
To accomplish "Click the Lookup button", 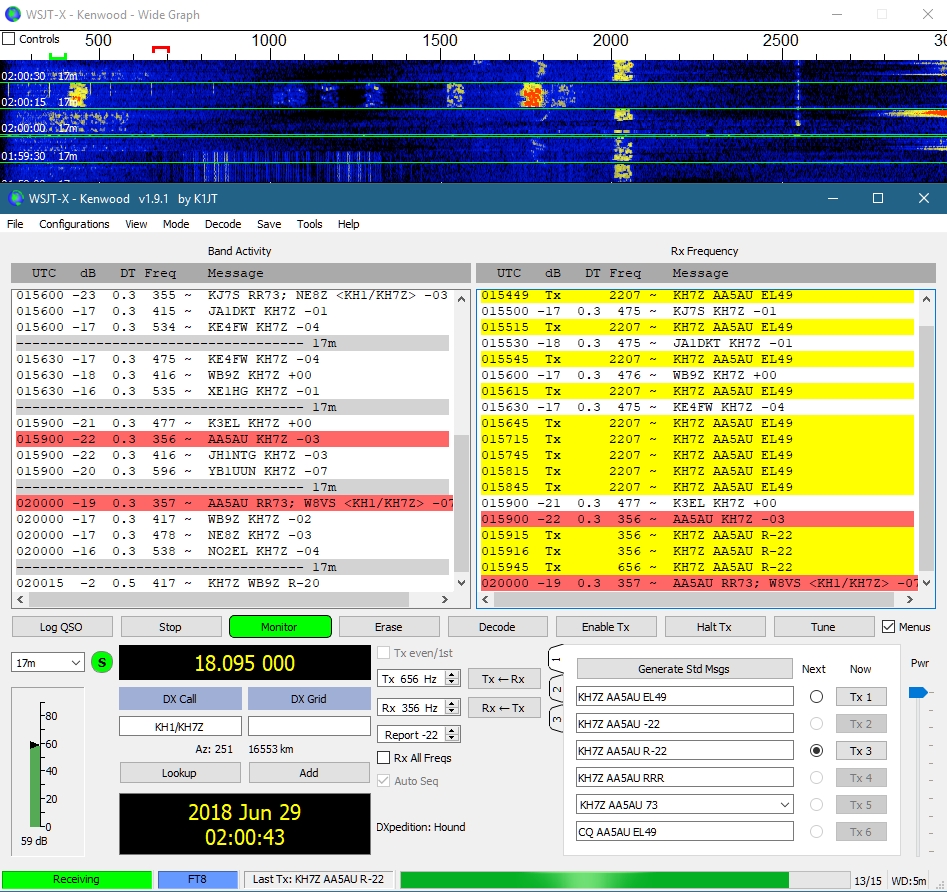I will point(179,772).
